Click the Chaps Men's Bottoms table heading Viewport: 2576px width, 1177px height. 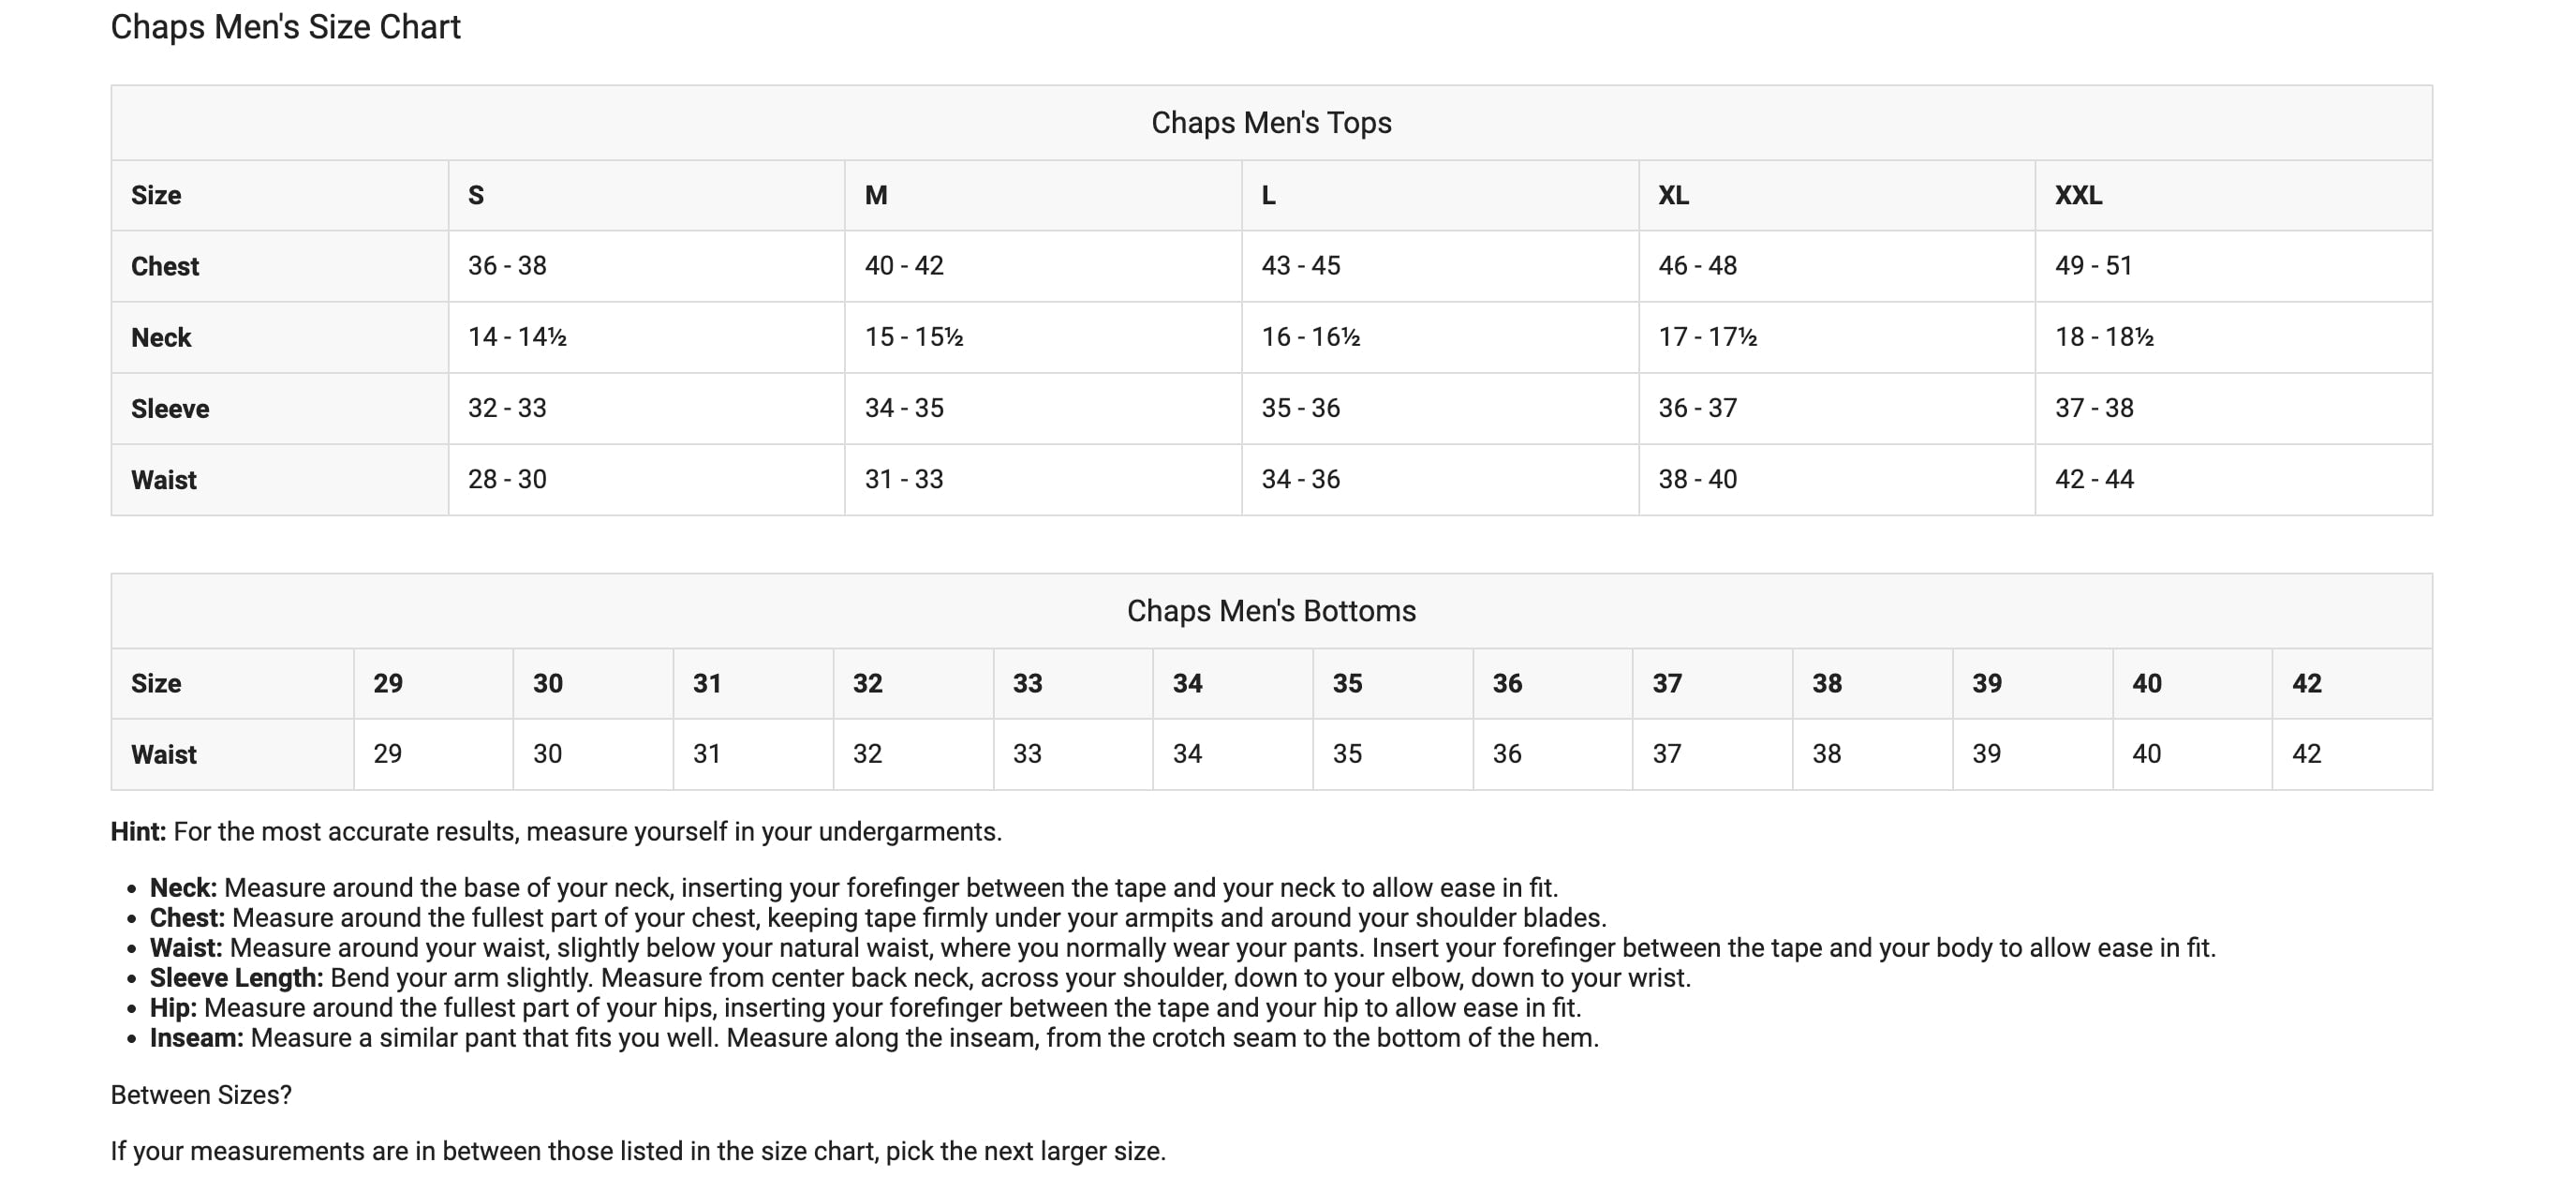1270,611
